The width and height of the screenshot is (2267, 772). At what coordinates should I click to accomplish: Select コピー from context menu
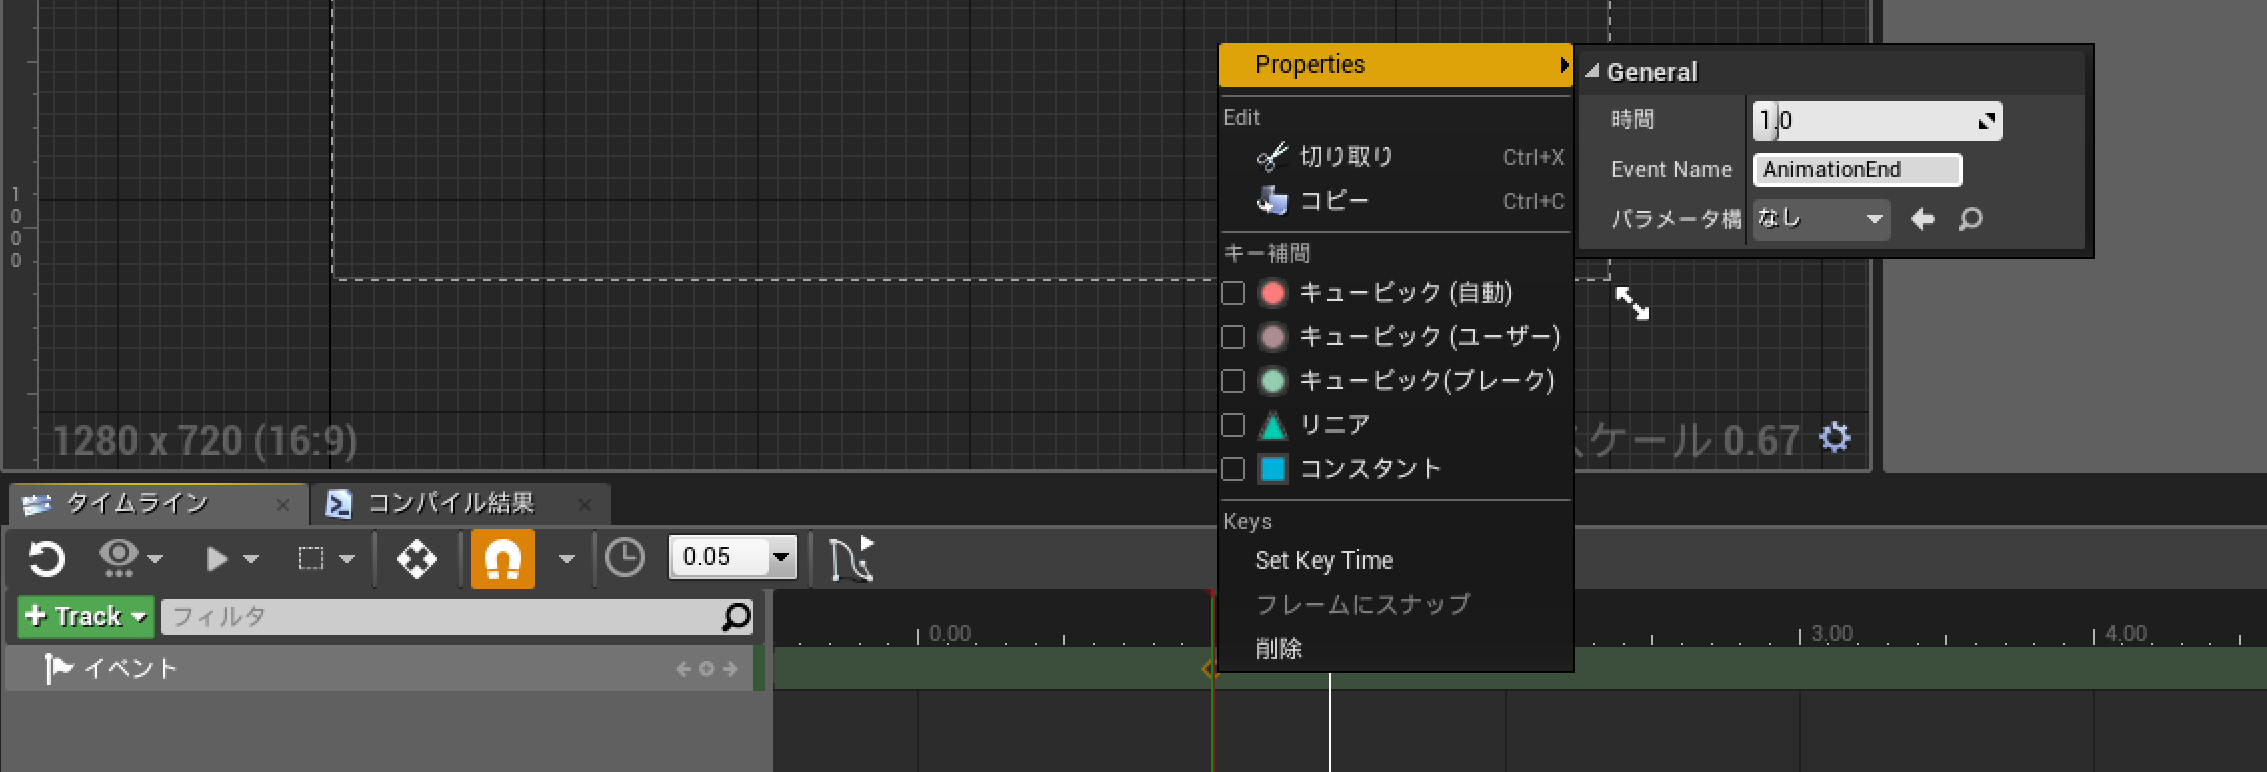(x=1395, y=201)
